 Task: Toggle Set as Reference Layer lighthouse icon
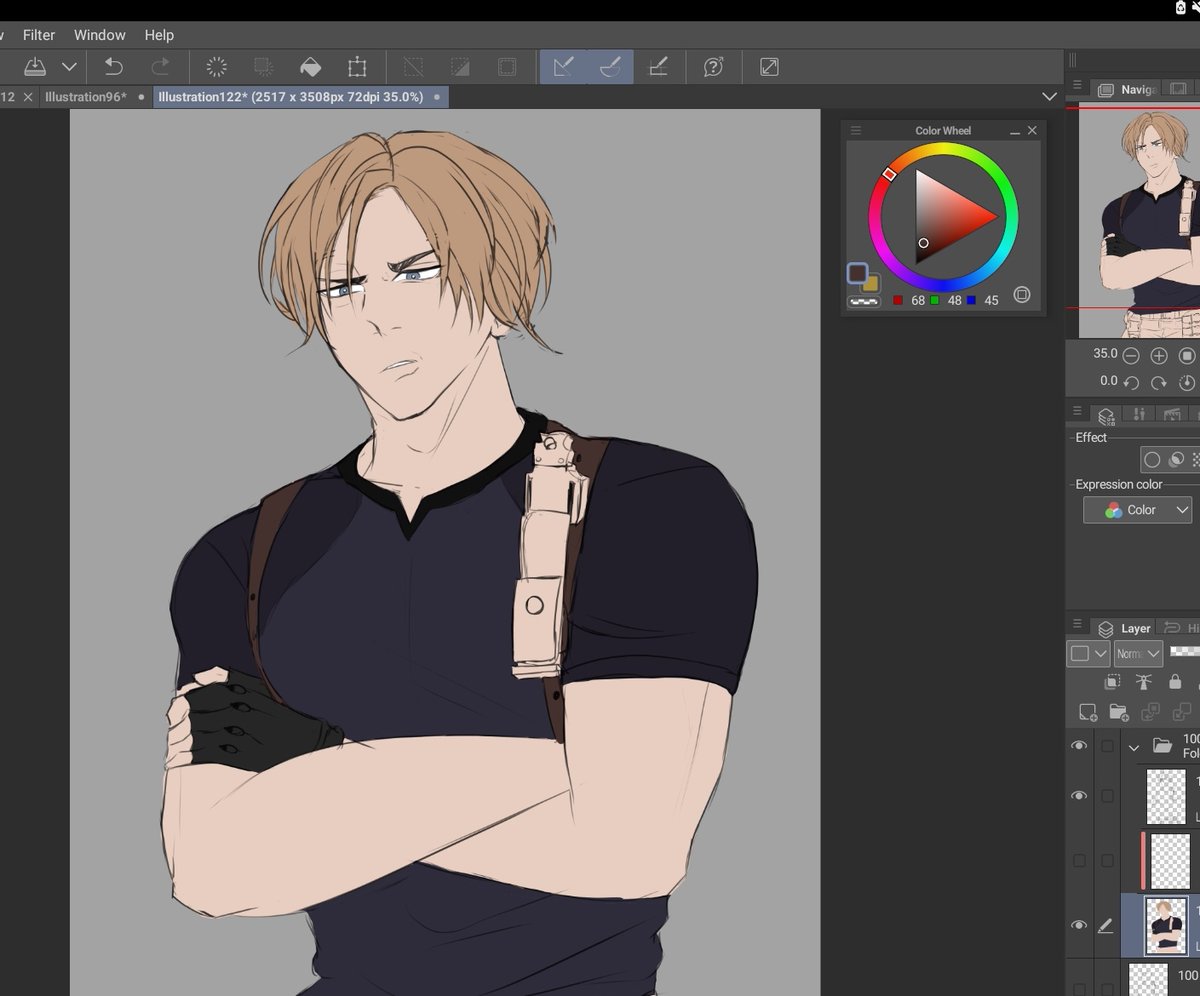(1143, 682)
